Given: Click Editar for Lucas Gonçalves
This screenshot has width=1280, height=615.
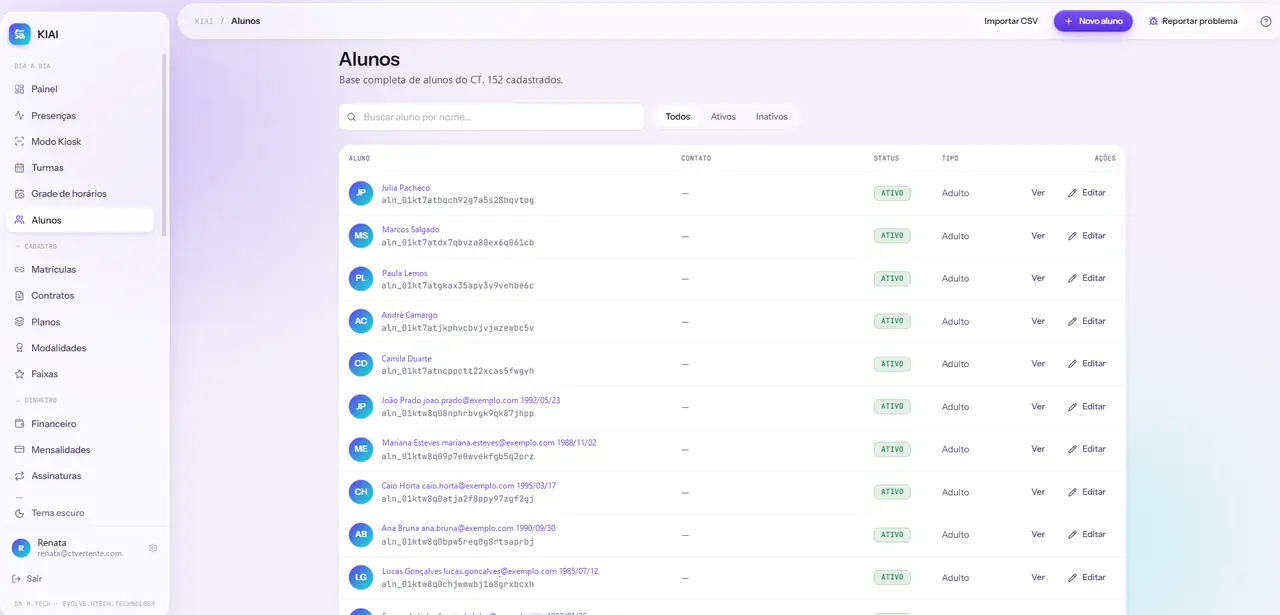Looking at the screenshot, I should click(1087, 578).
